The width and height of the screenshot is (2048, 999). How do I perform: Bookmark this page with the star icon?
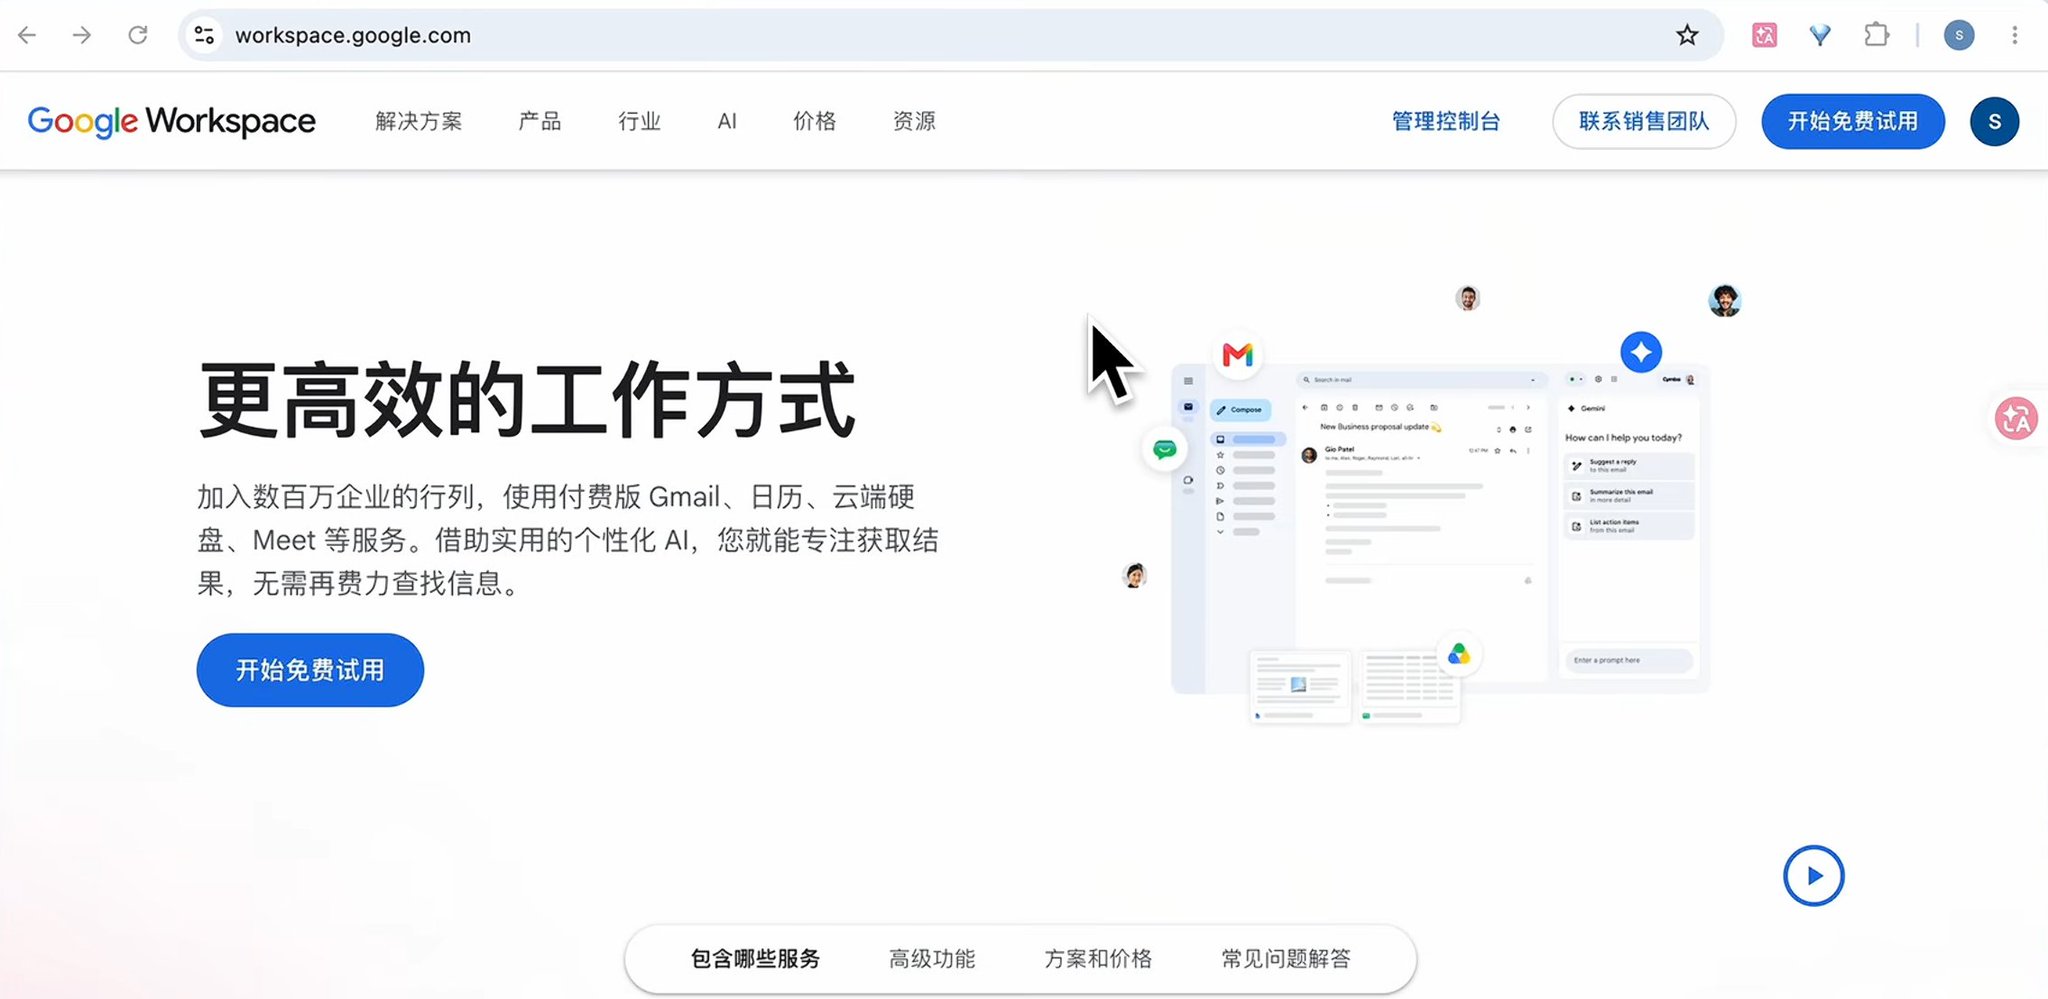(1687, 35)
